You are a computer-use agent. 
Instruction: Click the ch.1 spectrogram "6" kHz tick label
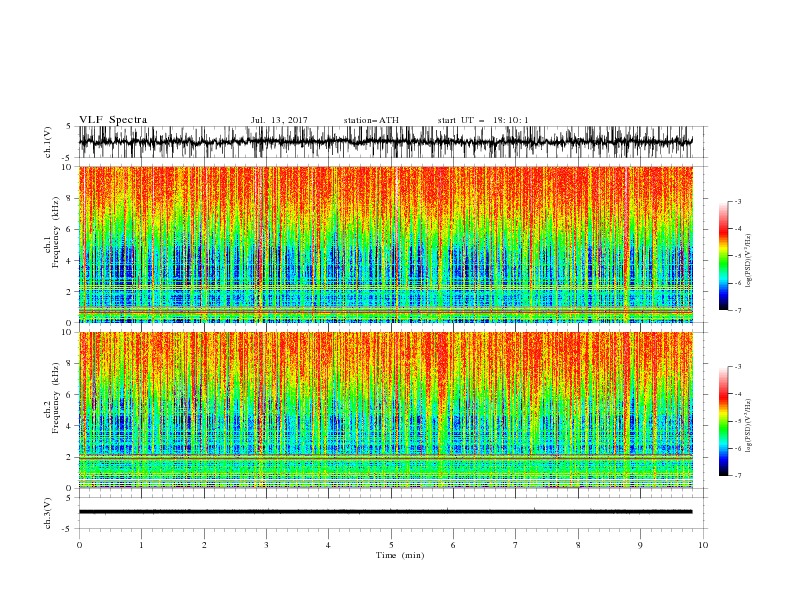coord(69,230)
